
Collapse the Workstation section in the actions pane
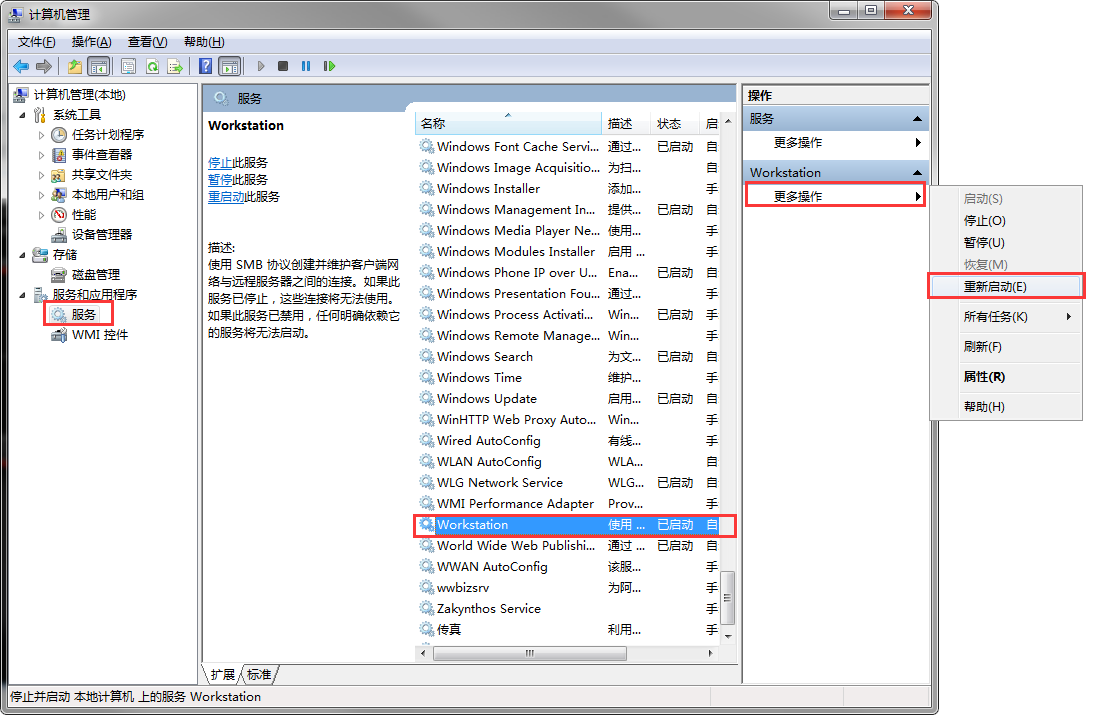click(917, 173)
